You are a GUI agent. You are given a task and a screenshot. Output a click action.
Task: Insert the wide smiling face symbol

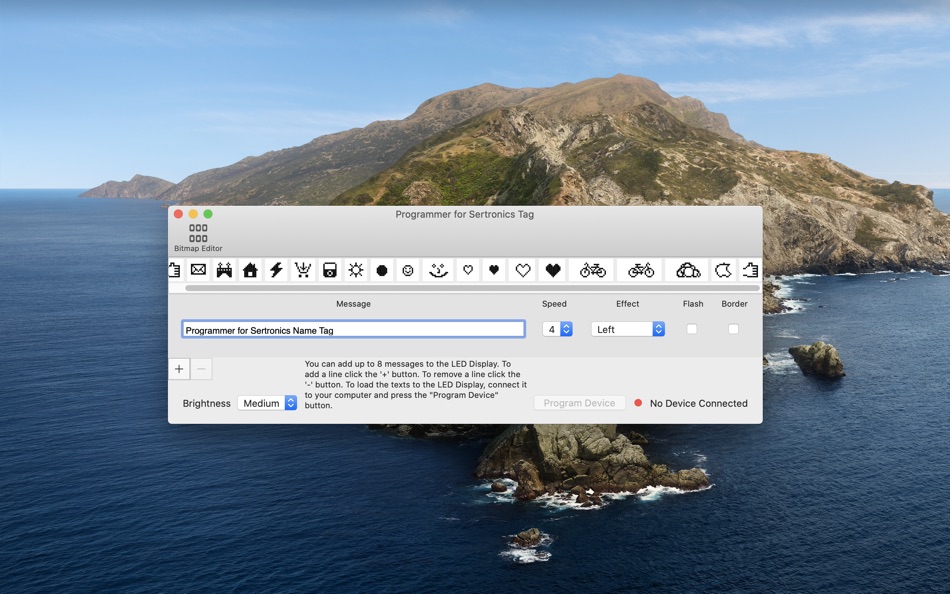438,270
